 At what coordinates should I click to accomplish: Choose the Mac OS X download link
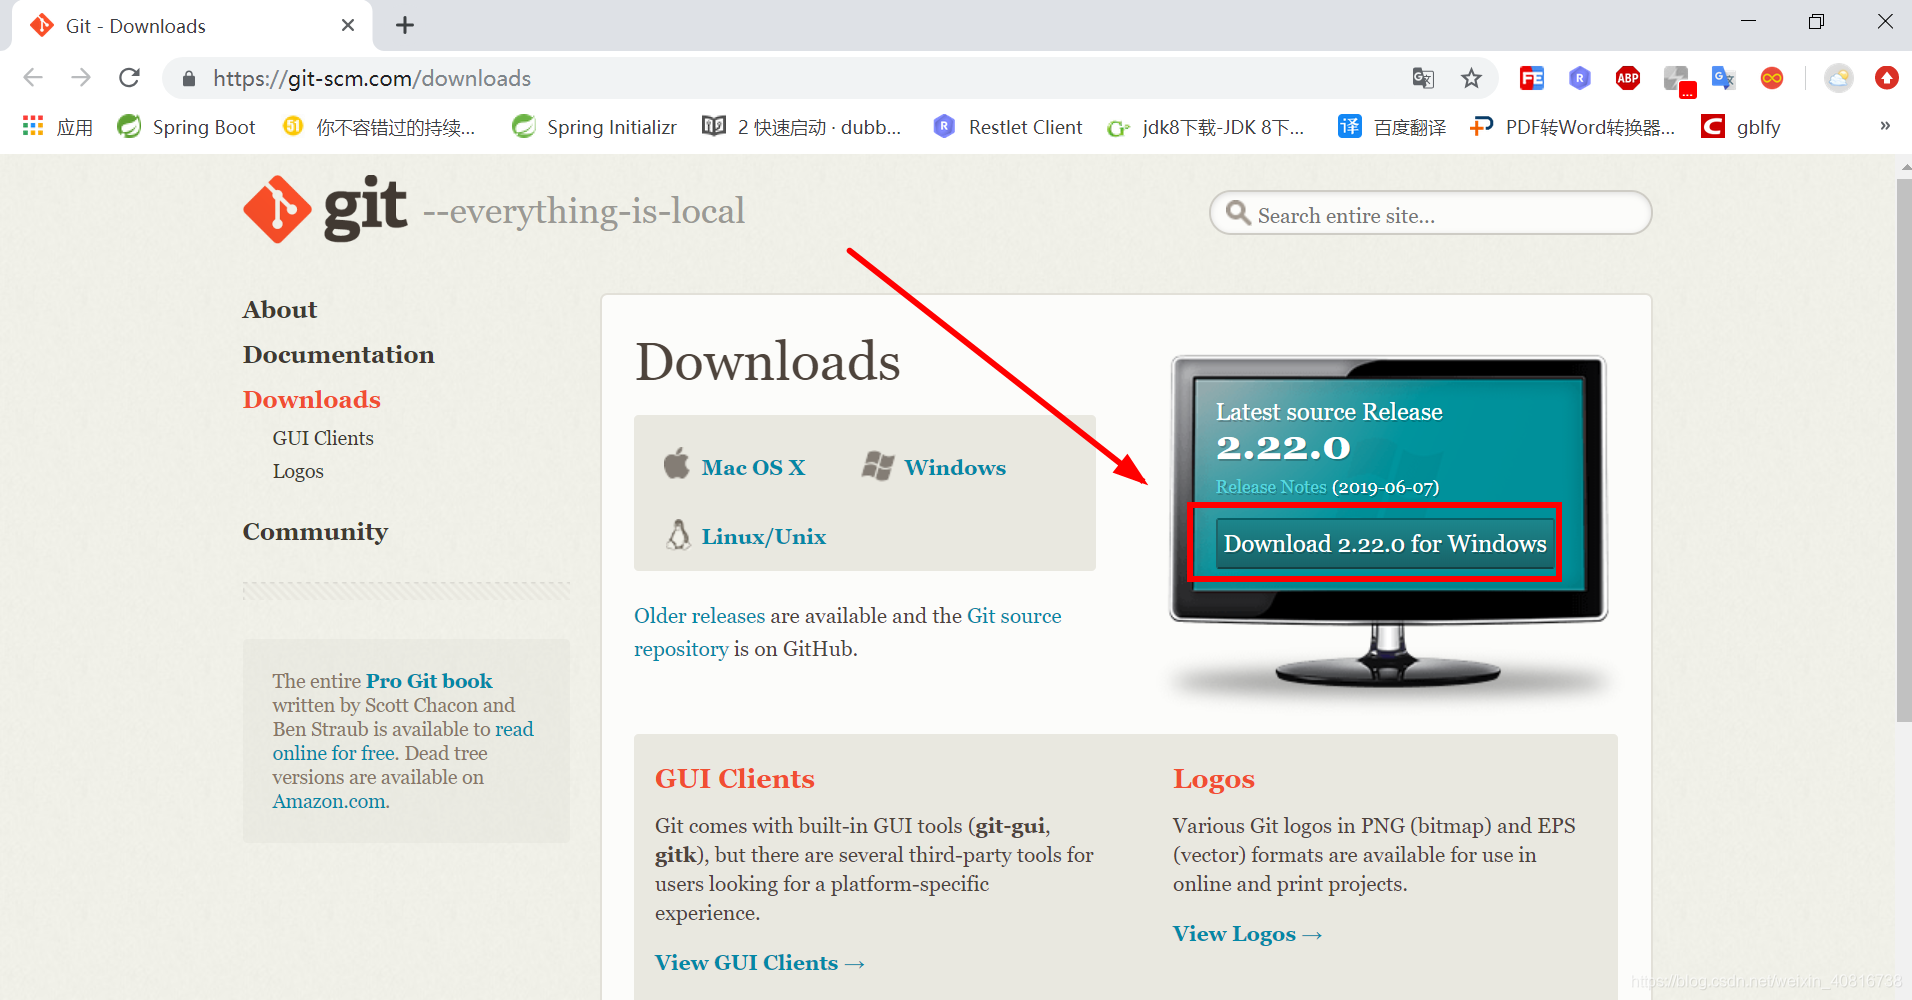(753, 468)
